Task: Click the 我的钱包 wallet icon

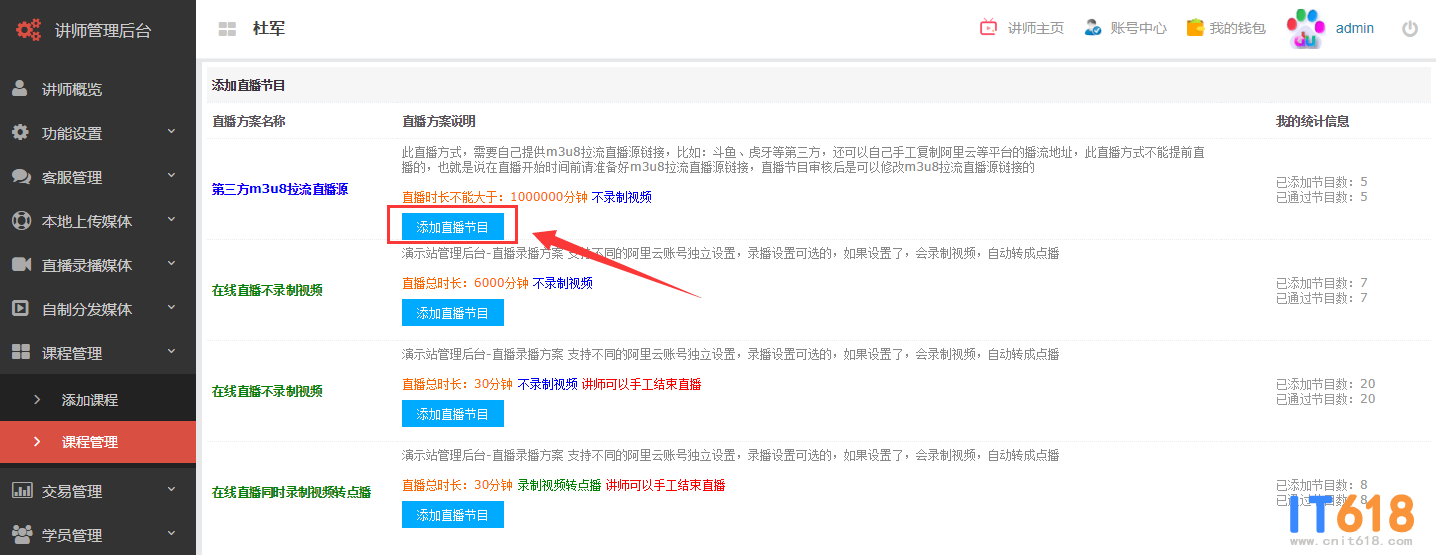Action: tap(1194, 28)
